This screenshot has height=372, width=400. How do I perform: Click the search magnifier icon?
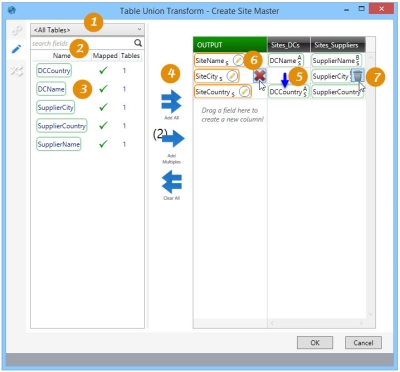click(138, 43)
